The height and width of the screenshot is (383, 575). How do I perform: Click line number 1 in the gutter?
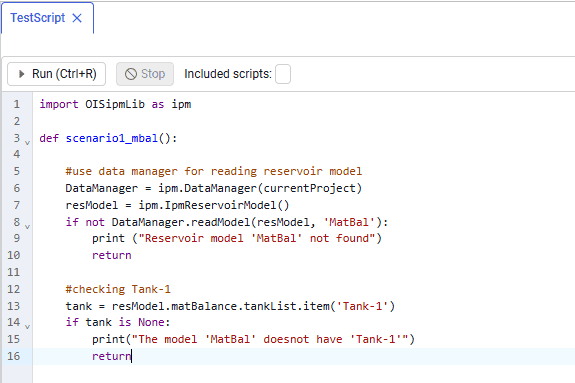(17, 105)
